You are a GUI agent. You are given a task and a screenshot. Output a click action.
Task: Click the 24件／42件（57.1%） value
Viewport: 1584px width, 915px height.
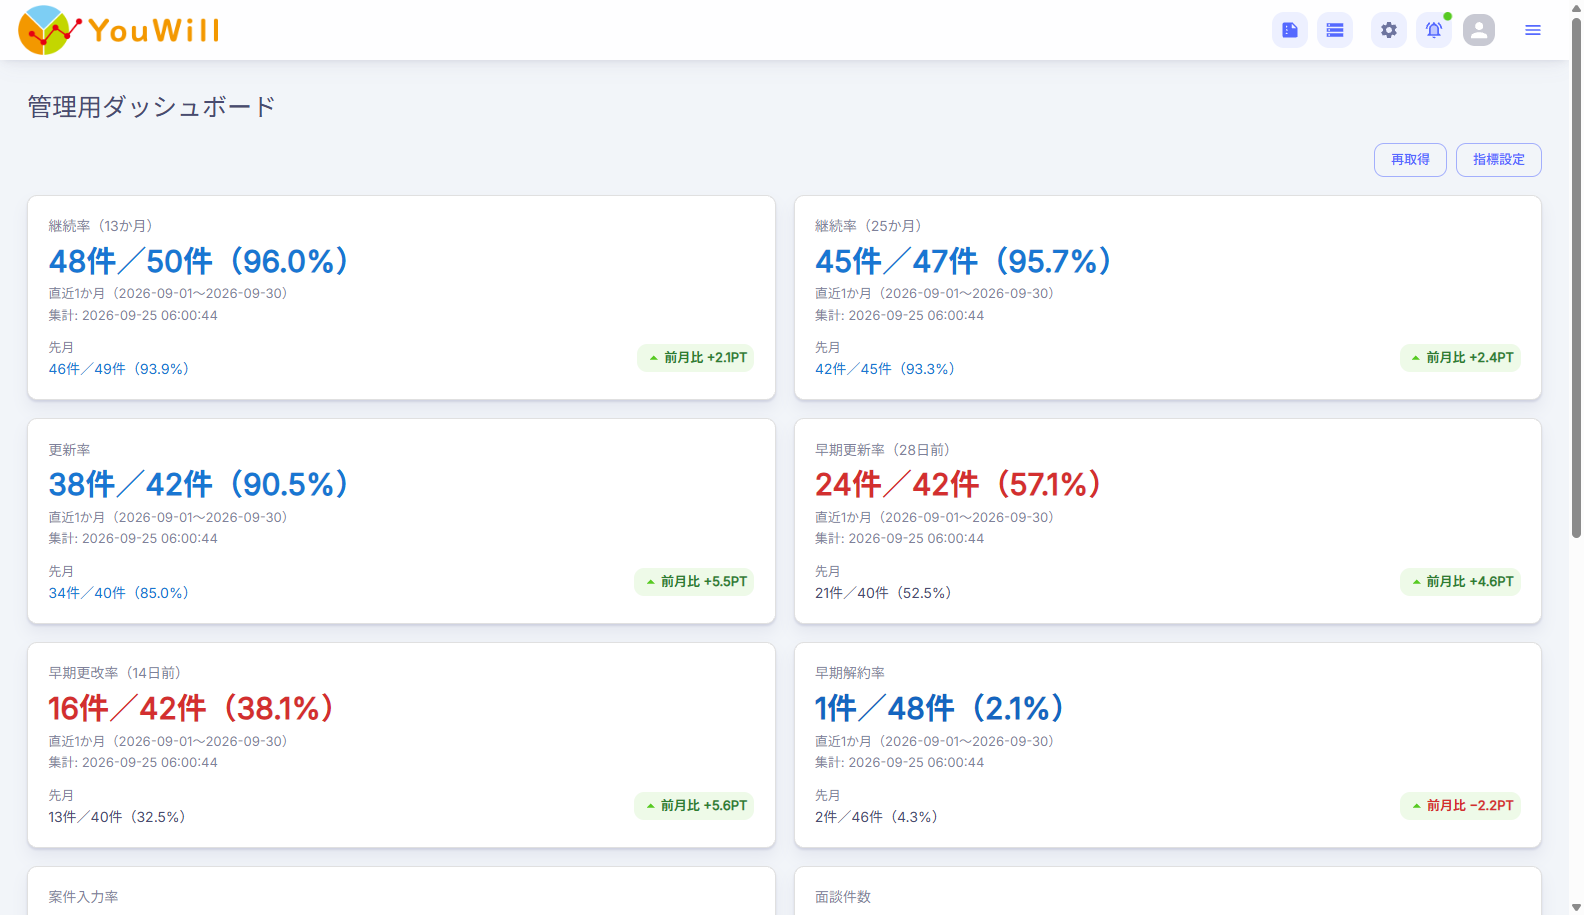[959, 485]
